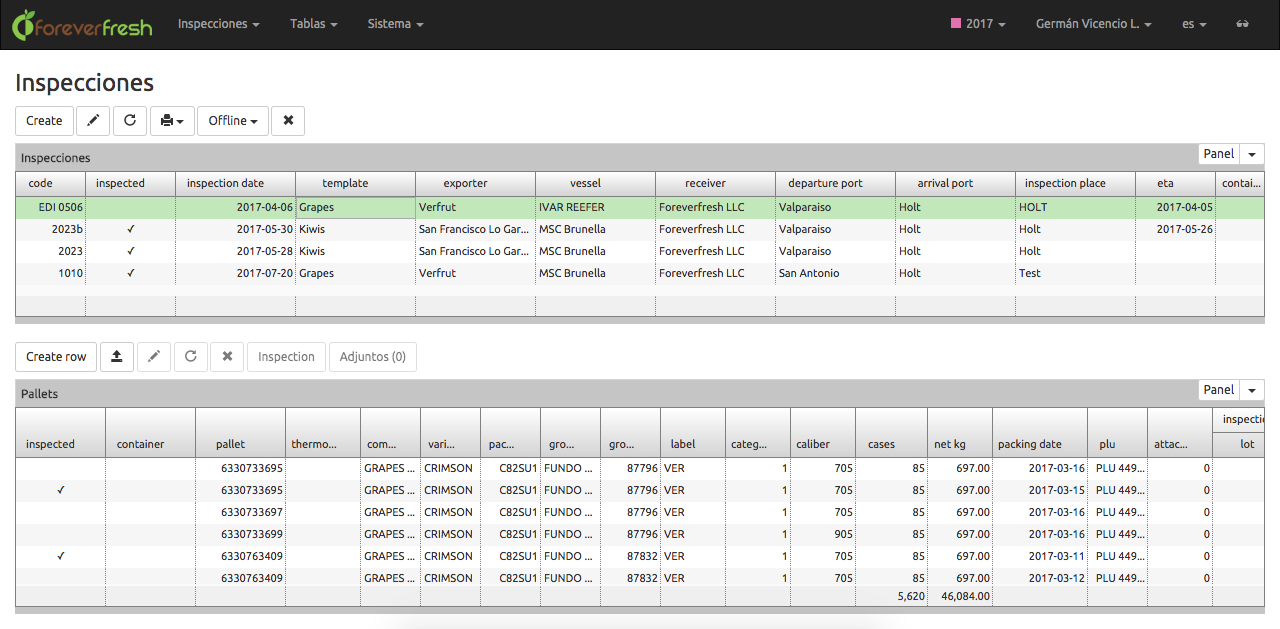Sort pallets by net kg column header
The width and height of the screenshot is (1280, 629).
click(x=960, y=433)
